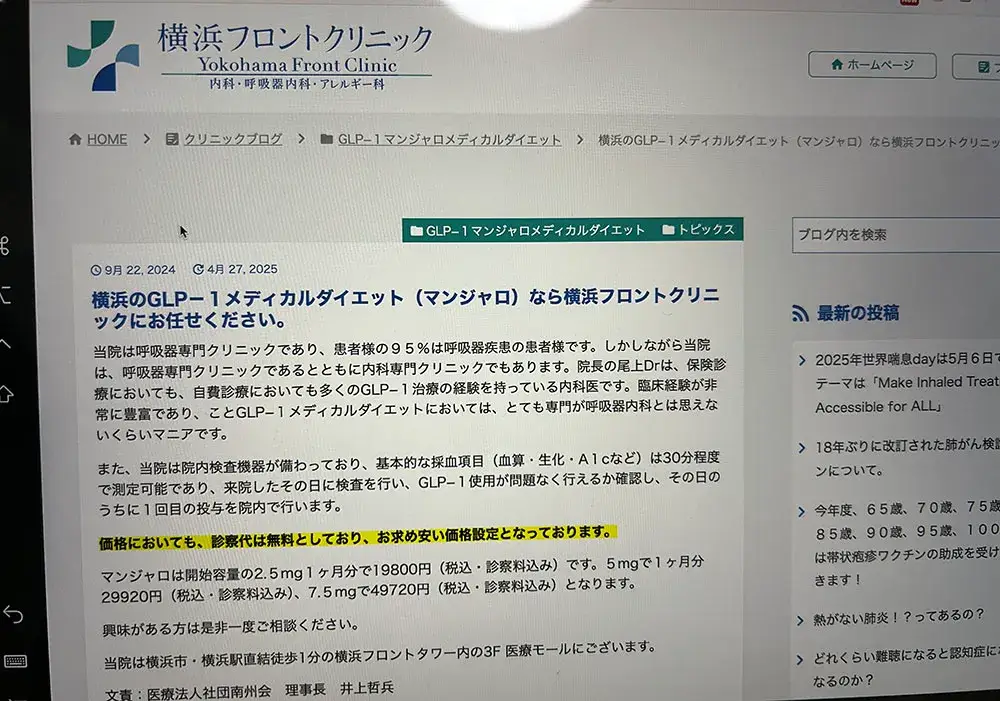Click the blog icon beside クリニックブログ
The width and height of the screenshot is (1000, 701).
172,139
